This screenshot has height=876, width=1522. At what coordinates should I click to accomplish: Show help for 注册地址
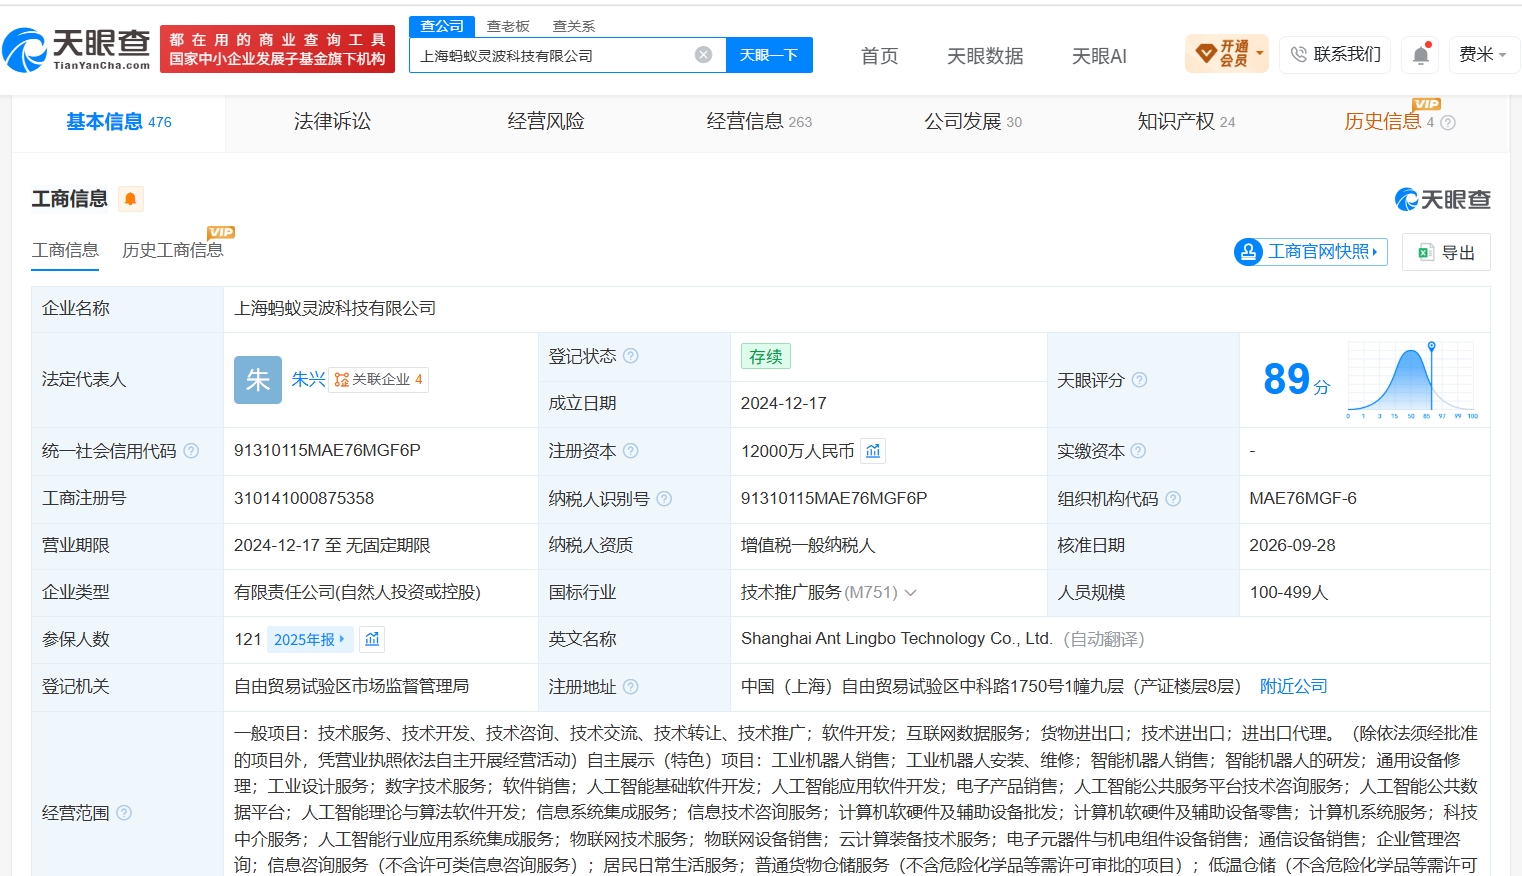coord(631,687)
